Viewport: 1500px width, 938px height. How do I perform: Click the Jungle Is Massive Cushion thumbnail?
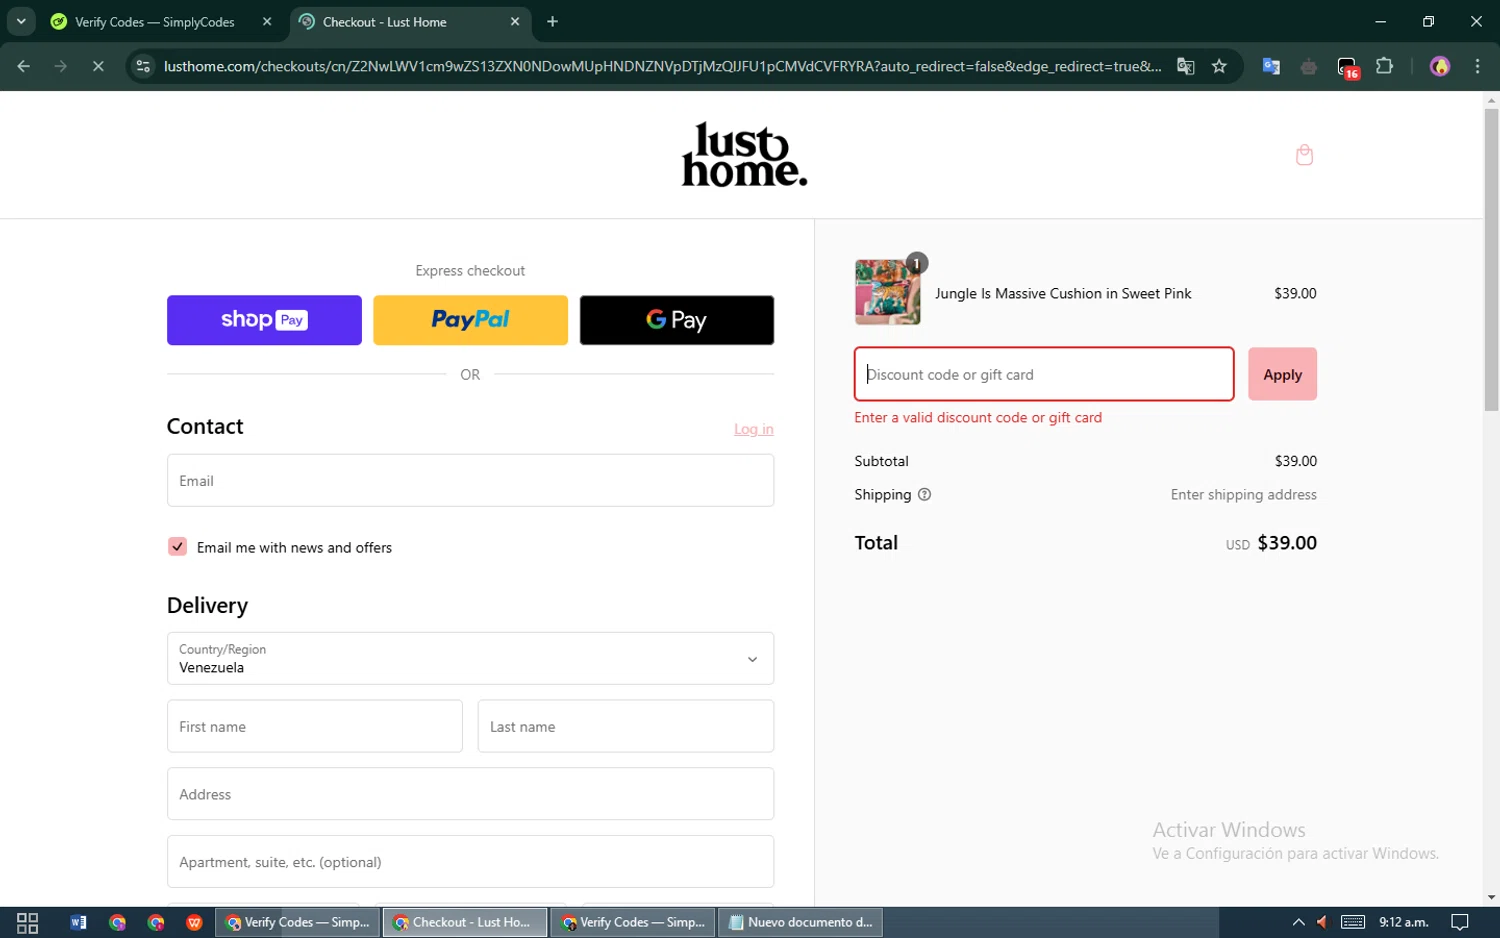pos(887,292)
